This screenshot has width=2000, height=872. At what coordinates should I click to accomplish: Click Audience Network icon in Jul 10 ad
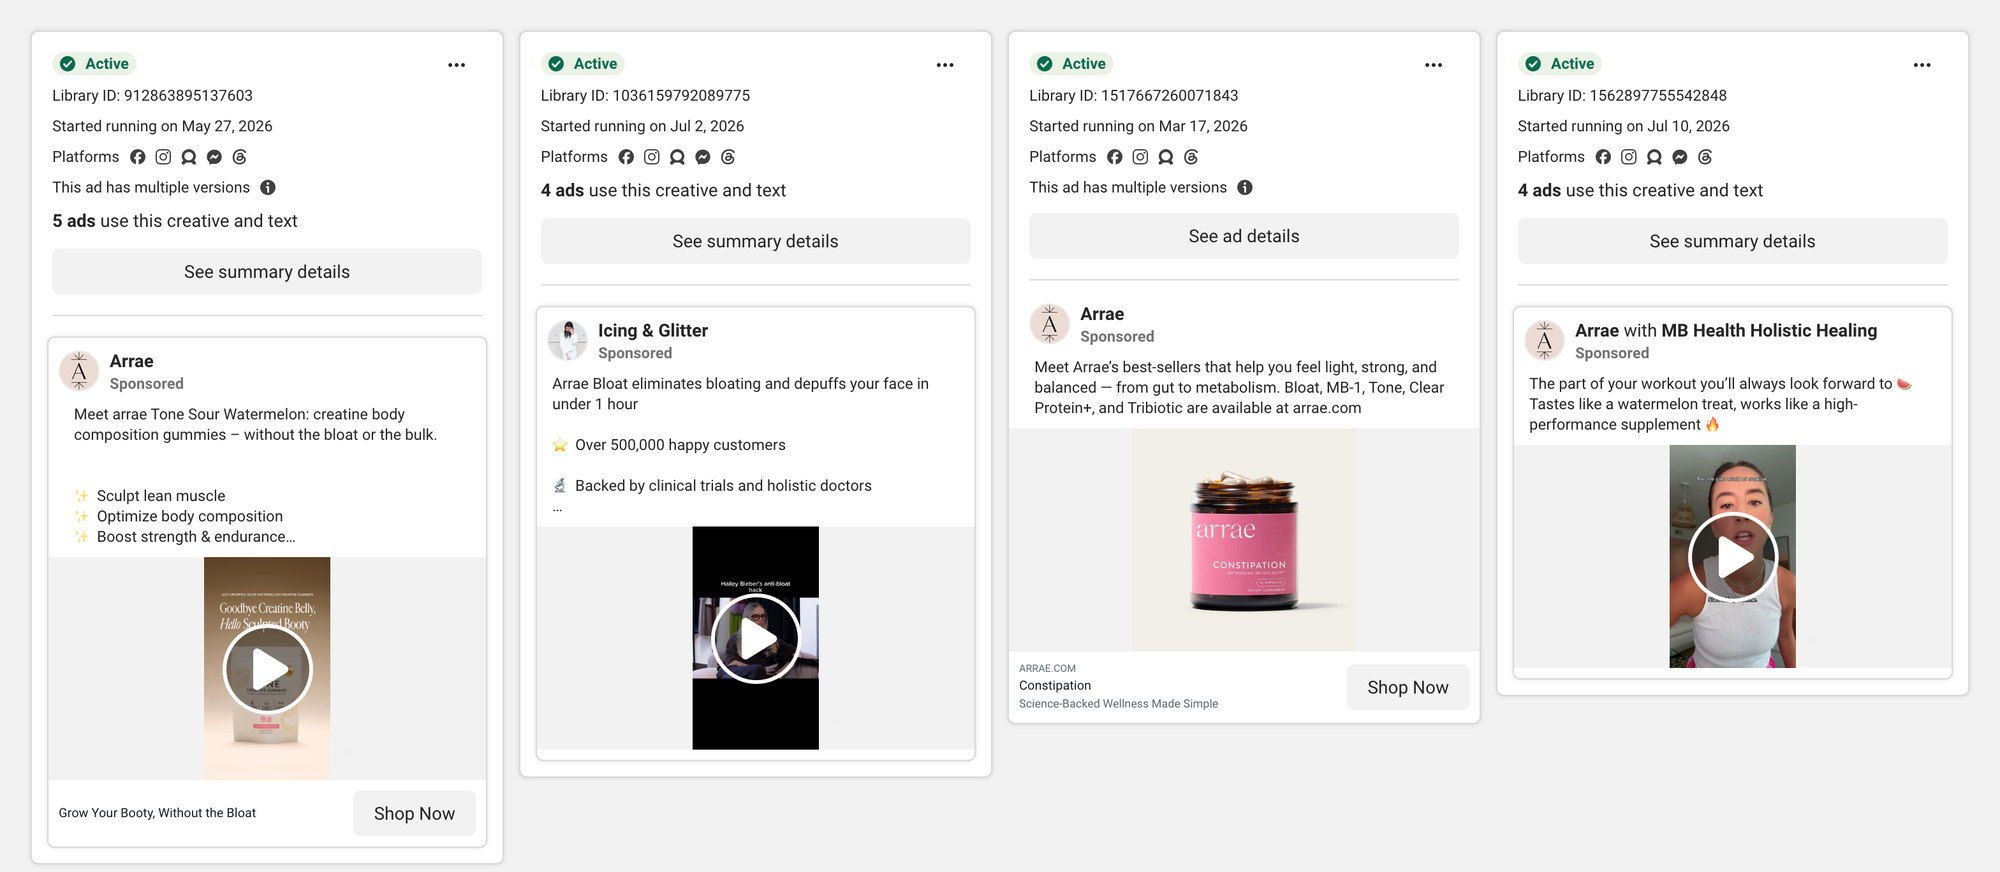coord(1654,157)
